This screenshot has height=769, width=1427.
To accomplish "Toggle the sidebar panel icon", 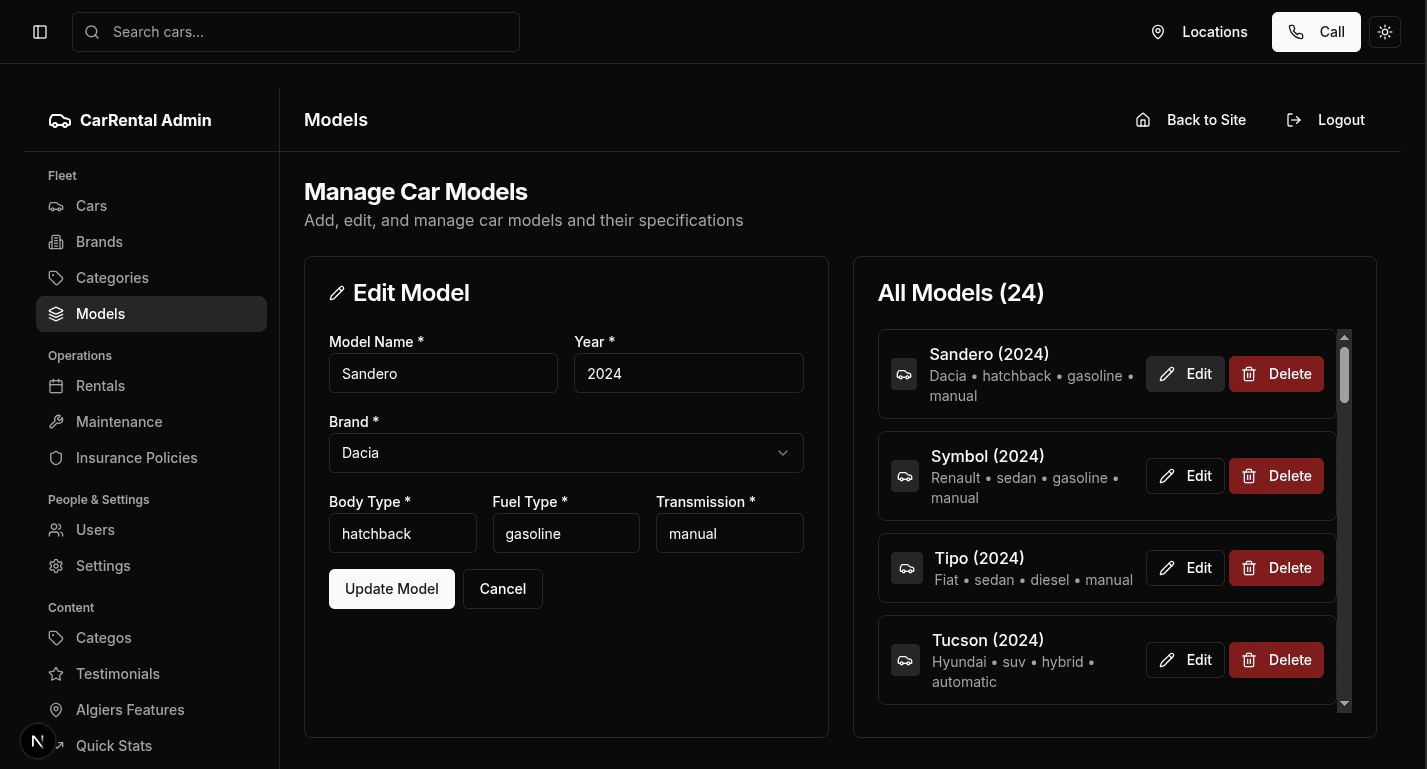I will pyautogui.click(x=40, y=32).
